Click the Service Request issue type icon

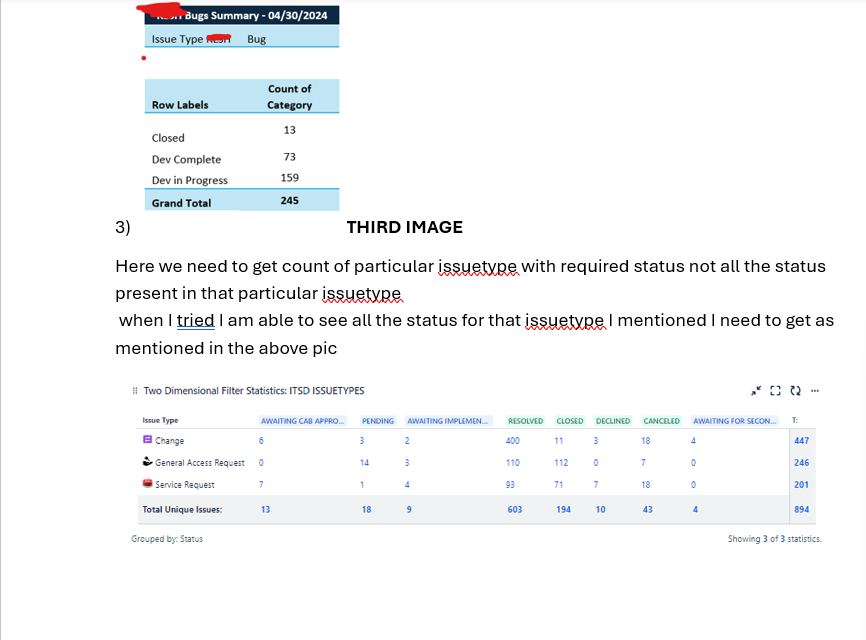pos(145,484)
